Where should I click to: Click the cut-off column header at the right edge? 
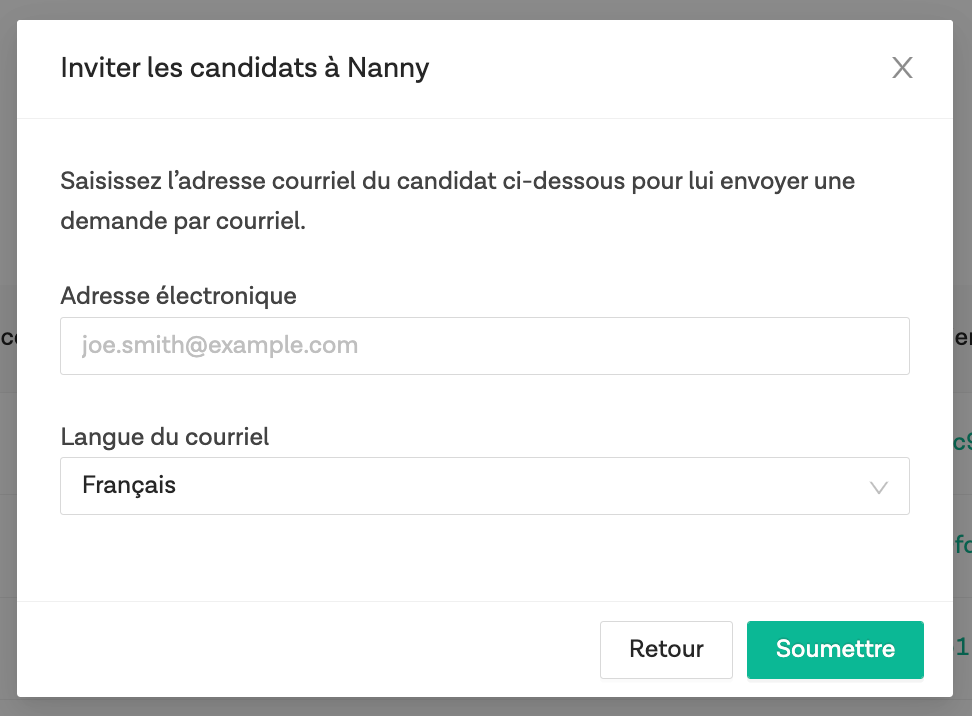(x=963, y=338)
